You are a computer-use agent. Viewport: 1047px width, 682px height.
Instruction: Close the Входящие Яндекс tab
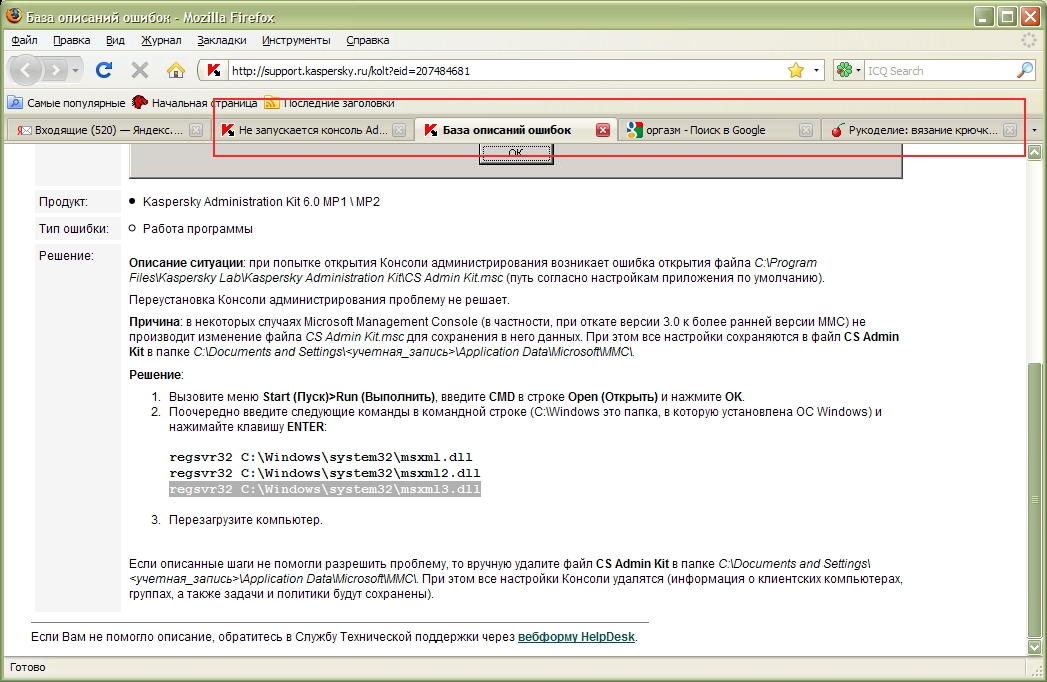pos(196,130)
